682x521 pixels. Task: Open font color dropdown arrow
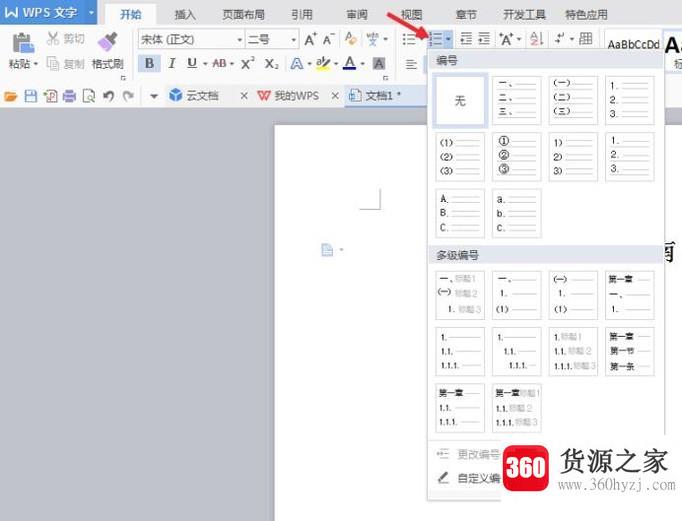tap(362, 64)
